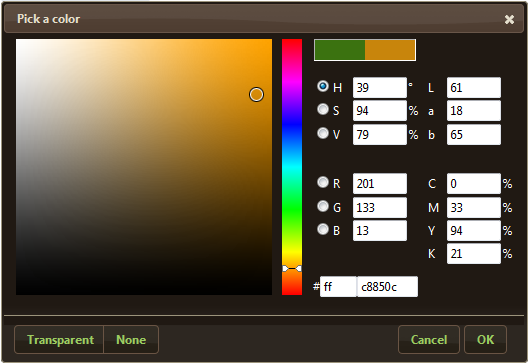
Task: Select the B blue radio button
Action: (x=323, y=229)
